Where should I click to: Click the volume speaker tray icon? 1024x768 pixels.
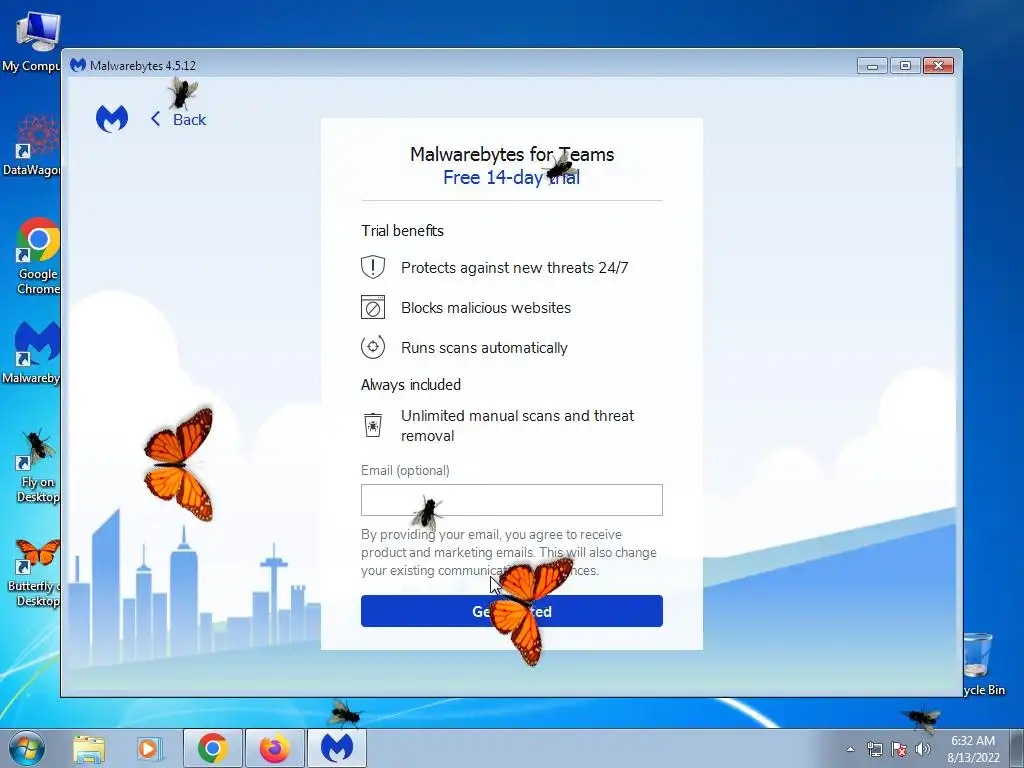(923, 749)
